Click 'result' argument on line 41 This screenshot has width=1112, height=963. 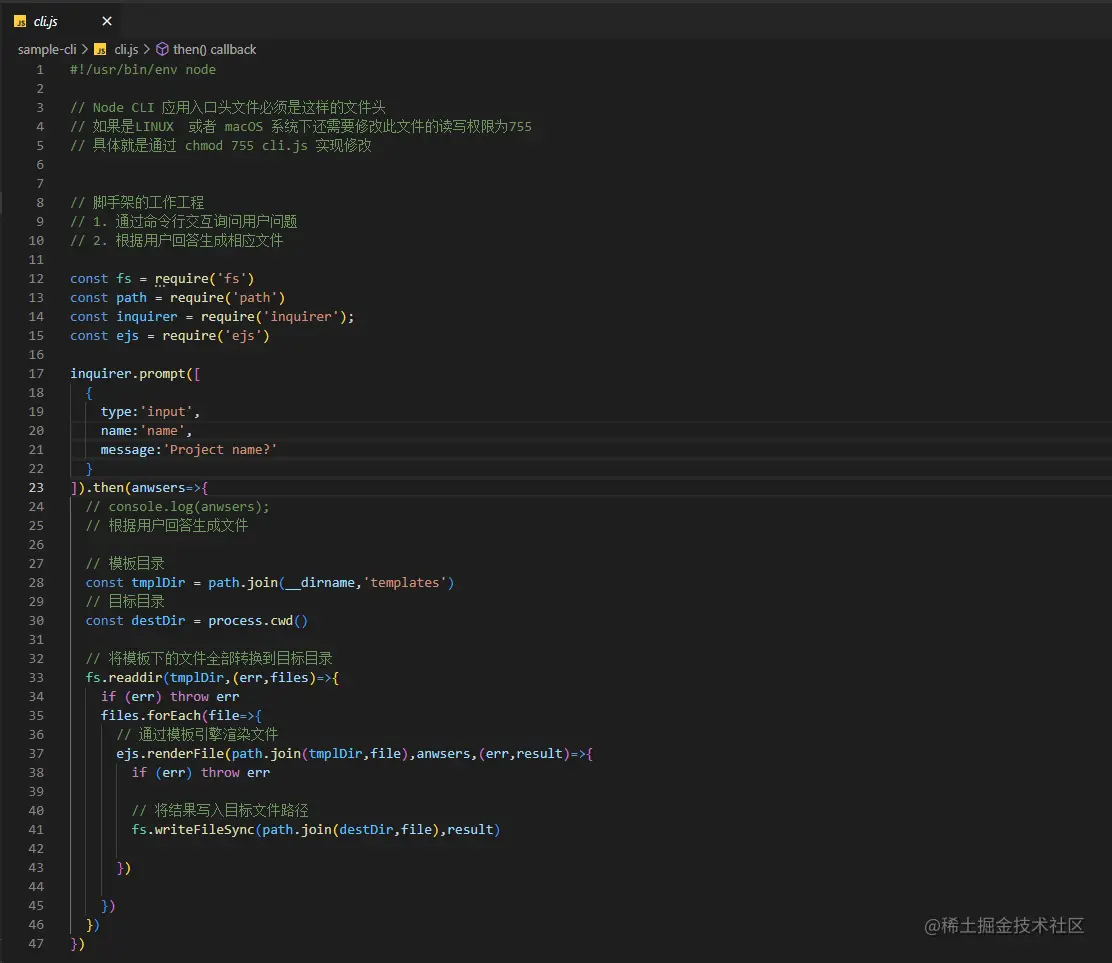coord(470,830)
